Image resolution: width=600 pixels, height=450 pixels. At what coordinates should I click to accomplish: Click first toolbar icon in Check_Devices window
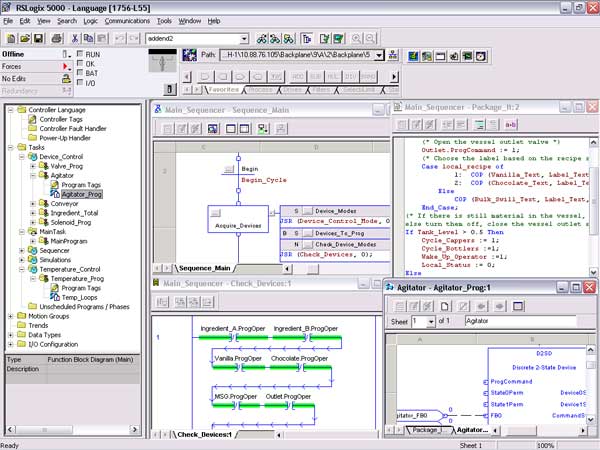click(162, 302)
